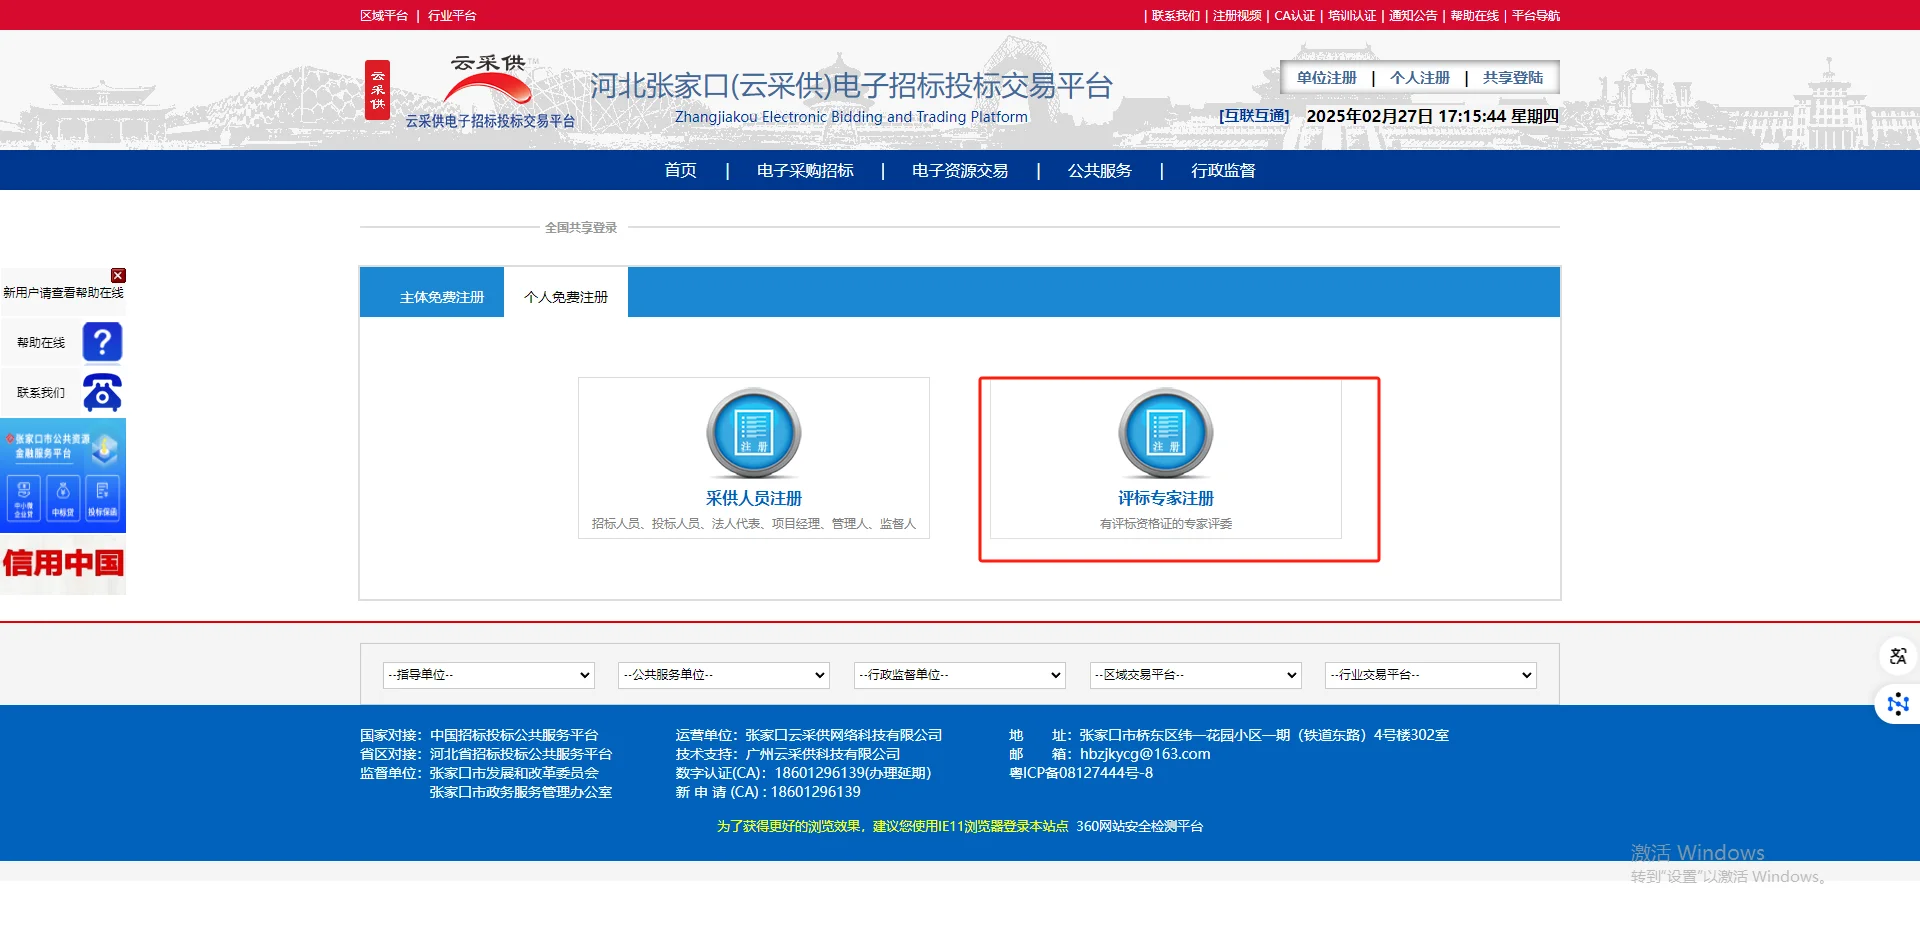This screenshot has width=1920, height=935.
Task: Navigate to 行政监督 in the navigation bar
Action: [1224, 170]
